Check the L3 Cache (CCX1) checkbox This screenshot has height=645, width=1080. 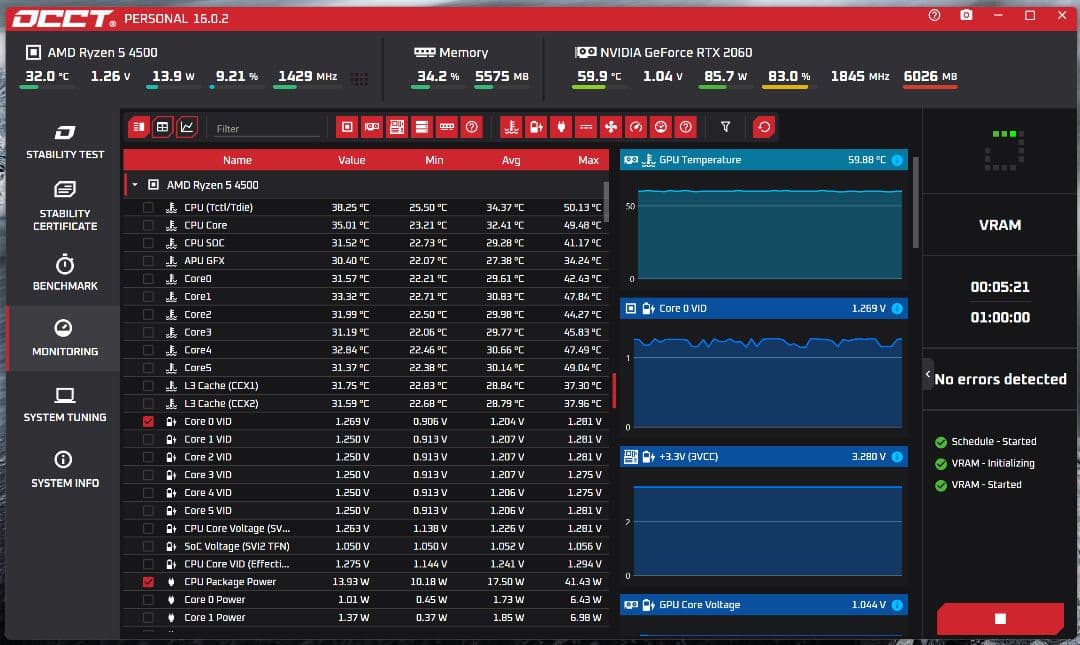pyautogui.click(x=148, y=386)
